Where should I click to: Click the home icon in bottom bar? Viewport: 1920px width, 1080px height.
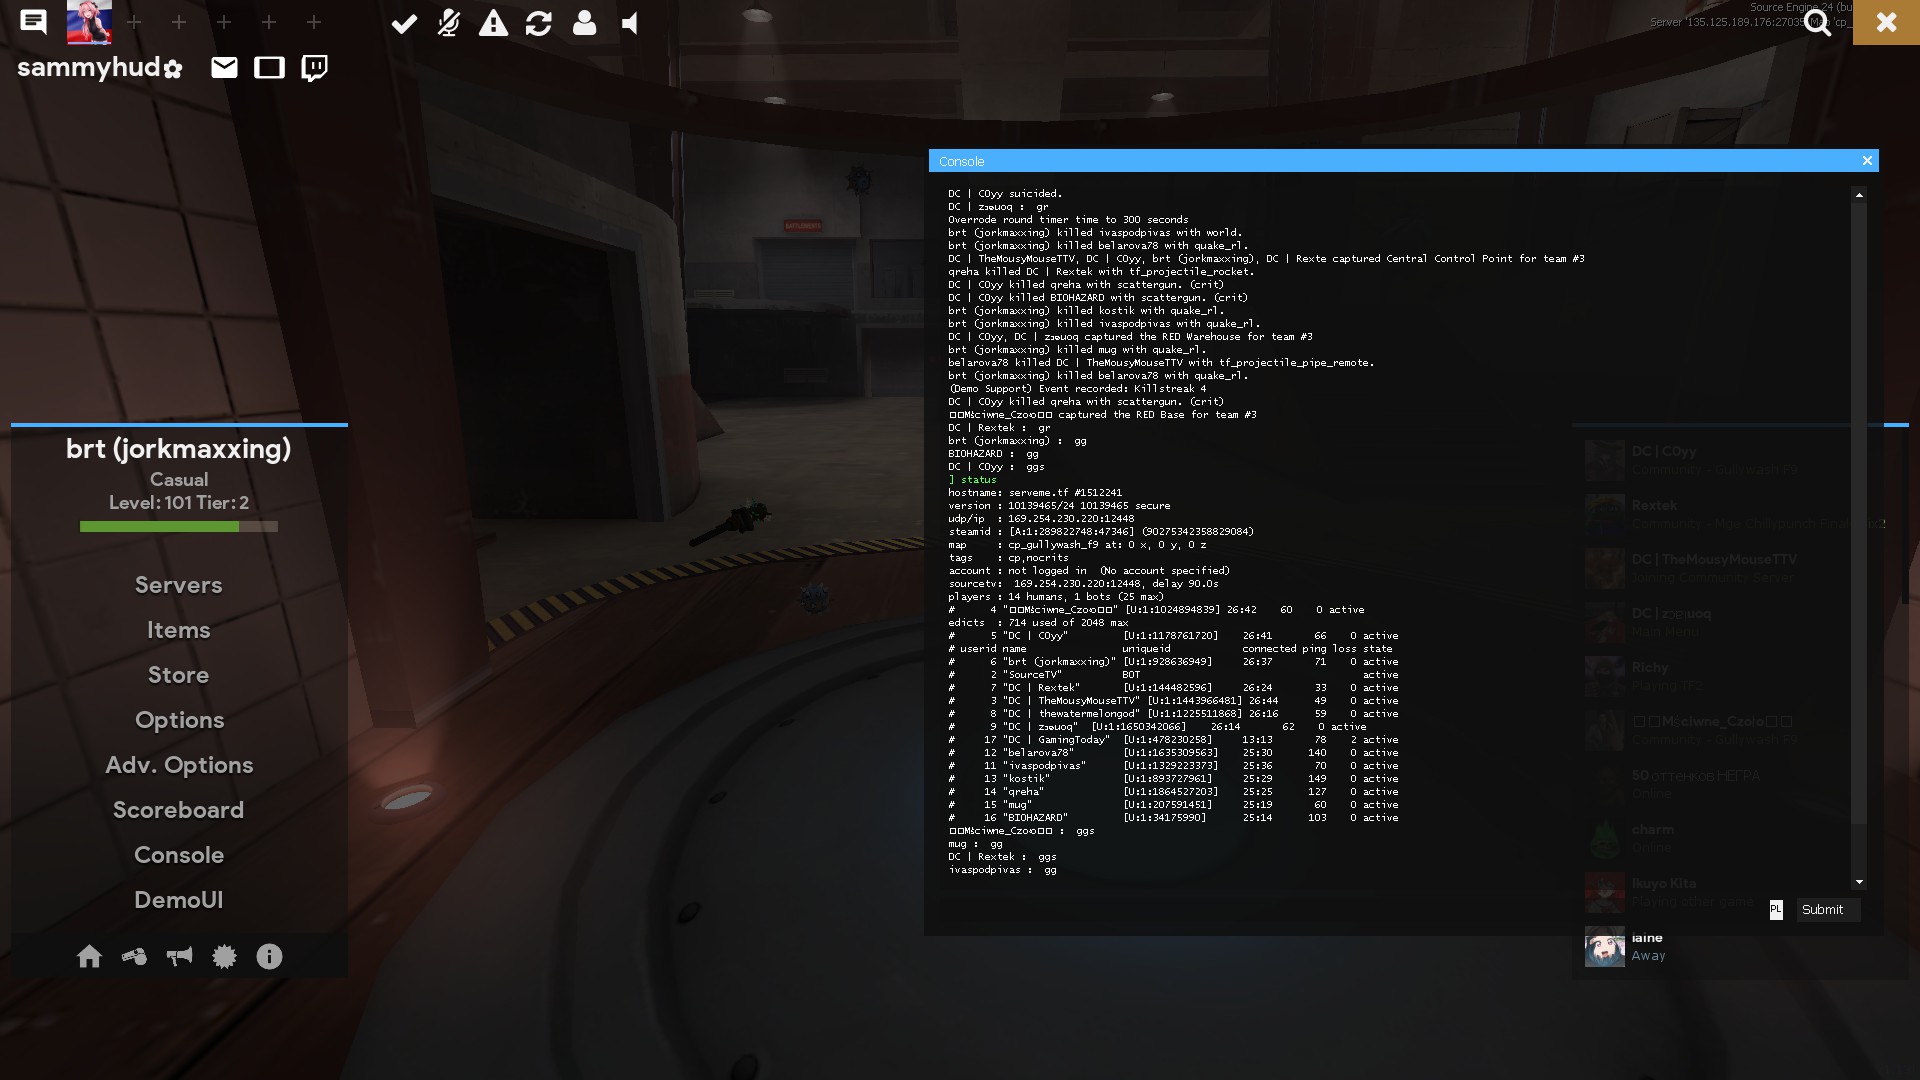tap(89, 957)
